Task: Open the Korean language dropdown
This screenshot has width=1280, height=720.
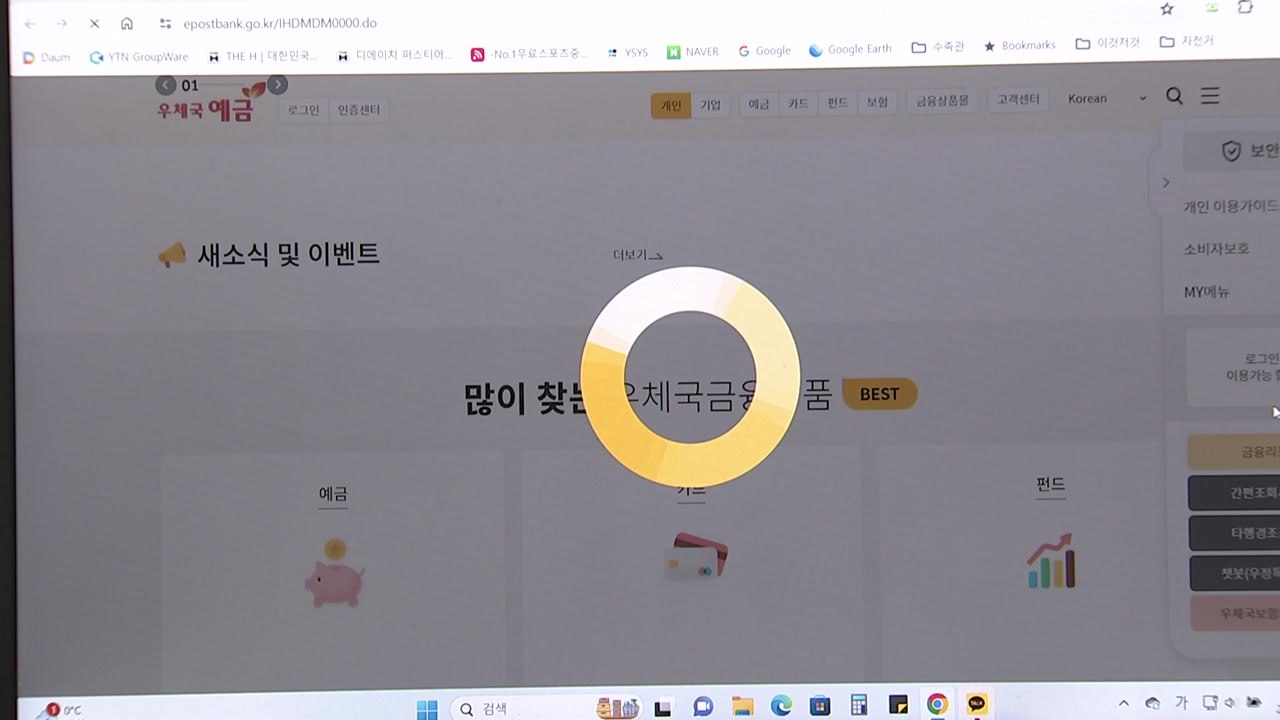Action: coord(1107,99)
